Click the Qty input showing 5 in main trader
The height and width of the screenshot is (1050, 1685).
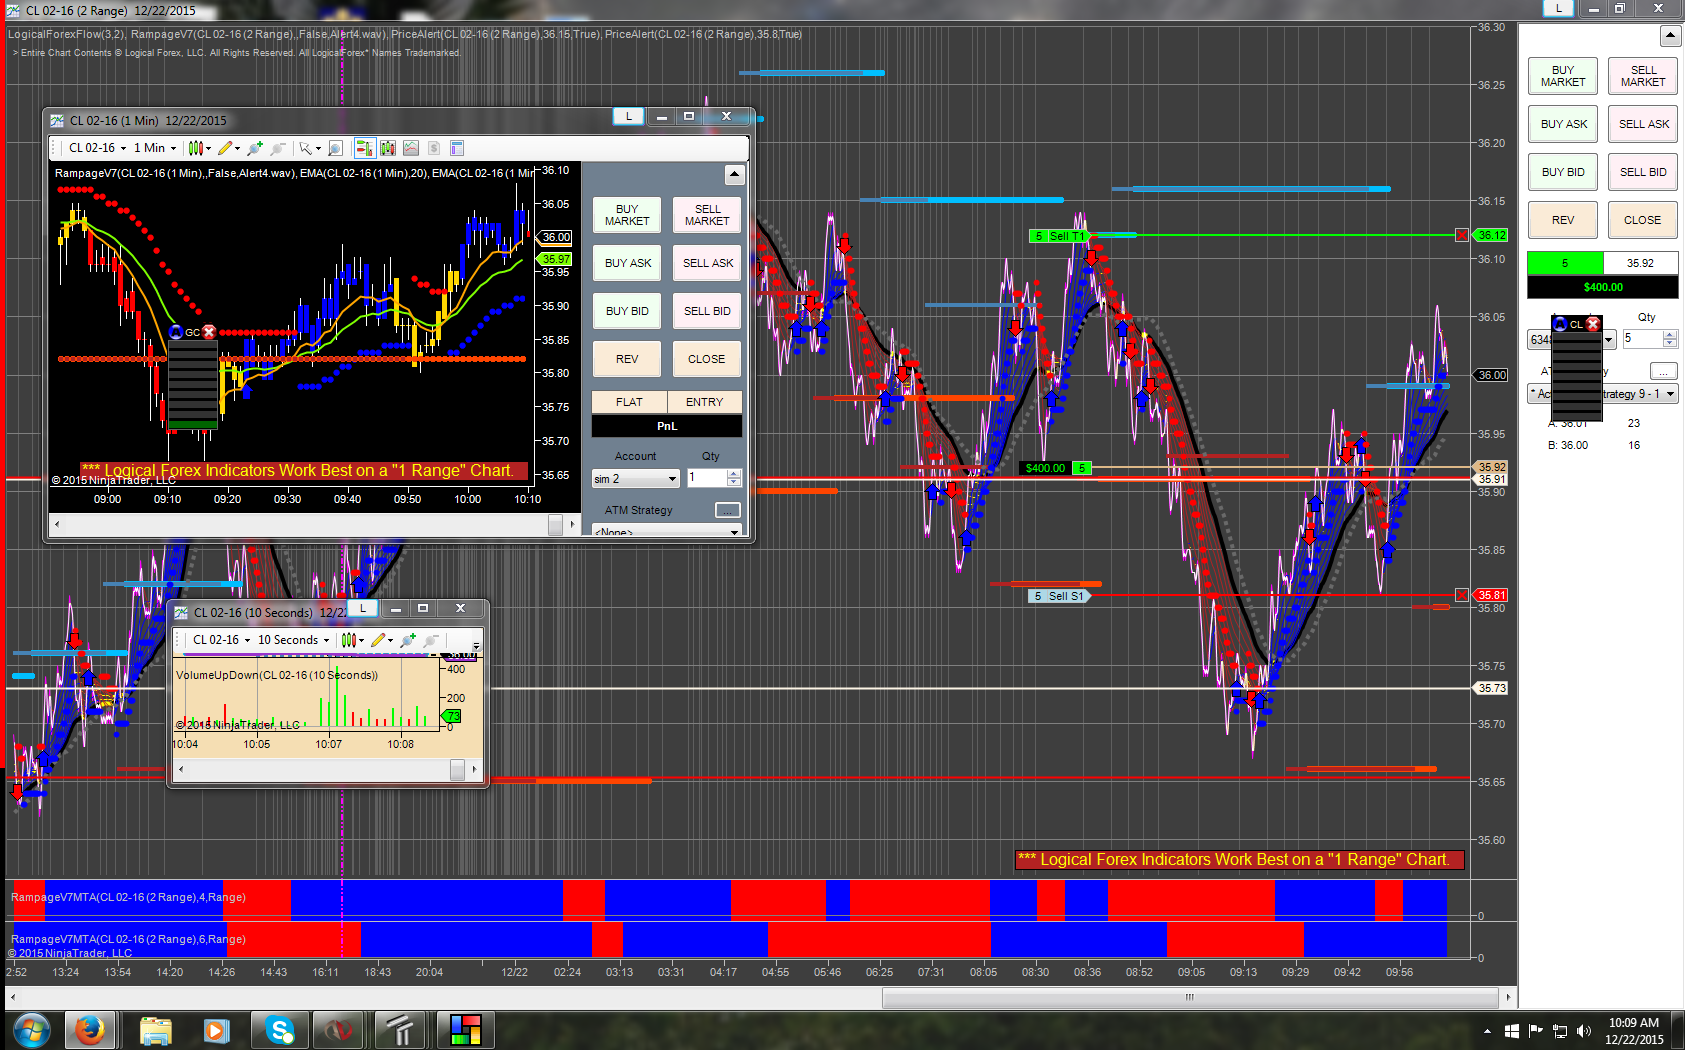(x=1643, y=339)
